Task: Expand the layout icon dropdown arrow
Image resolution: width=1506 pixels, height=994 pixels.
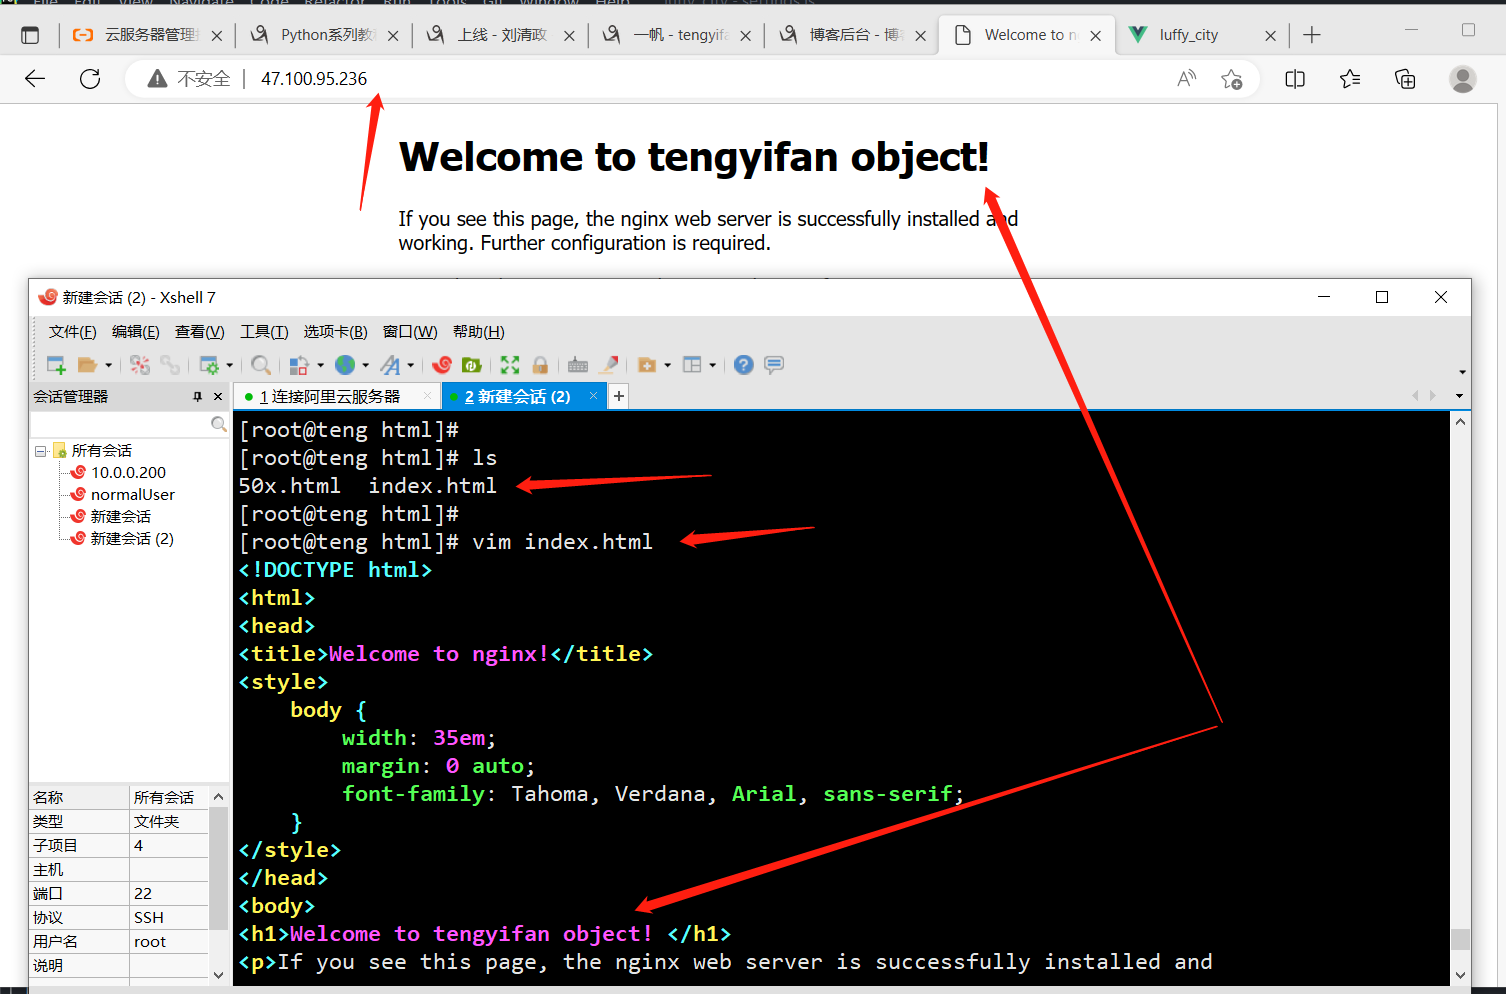Action: 713,366
